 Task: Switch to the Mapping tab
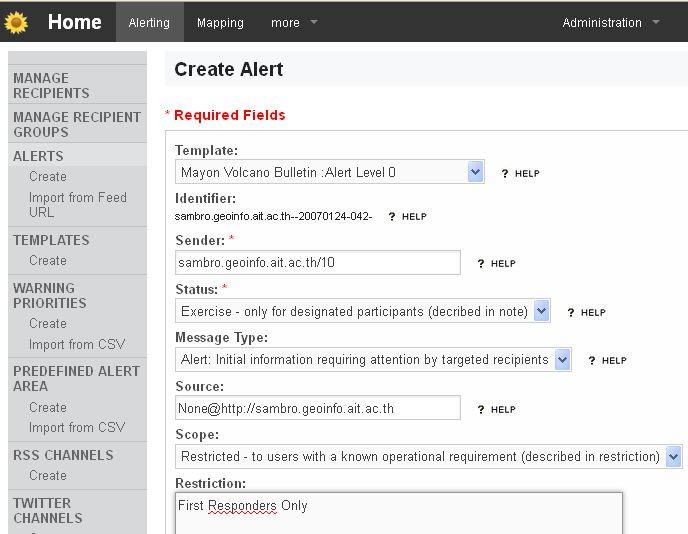[220, 22]
